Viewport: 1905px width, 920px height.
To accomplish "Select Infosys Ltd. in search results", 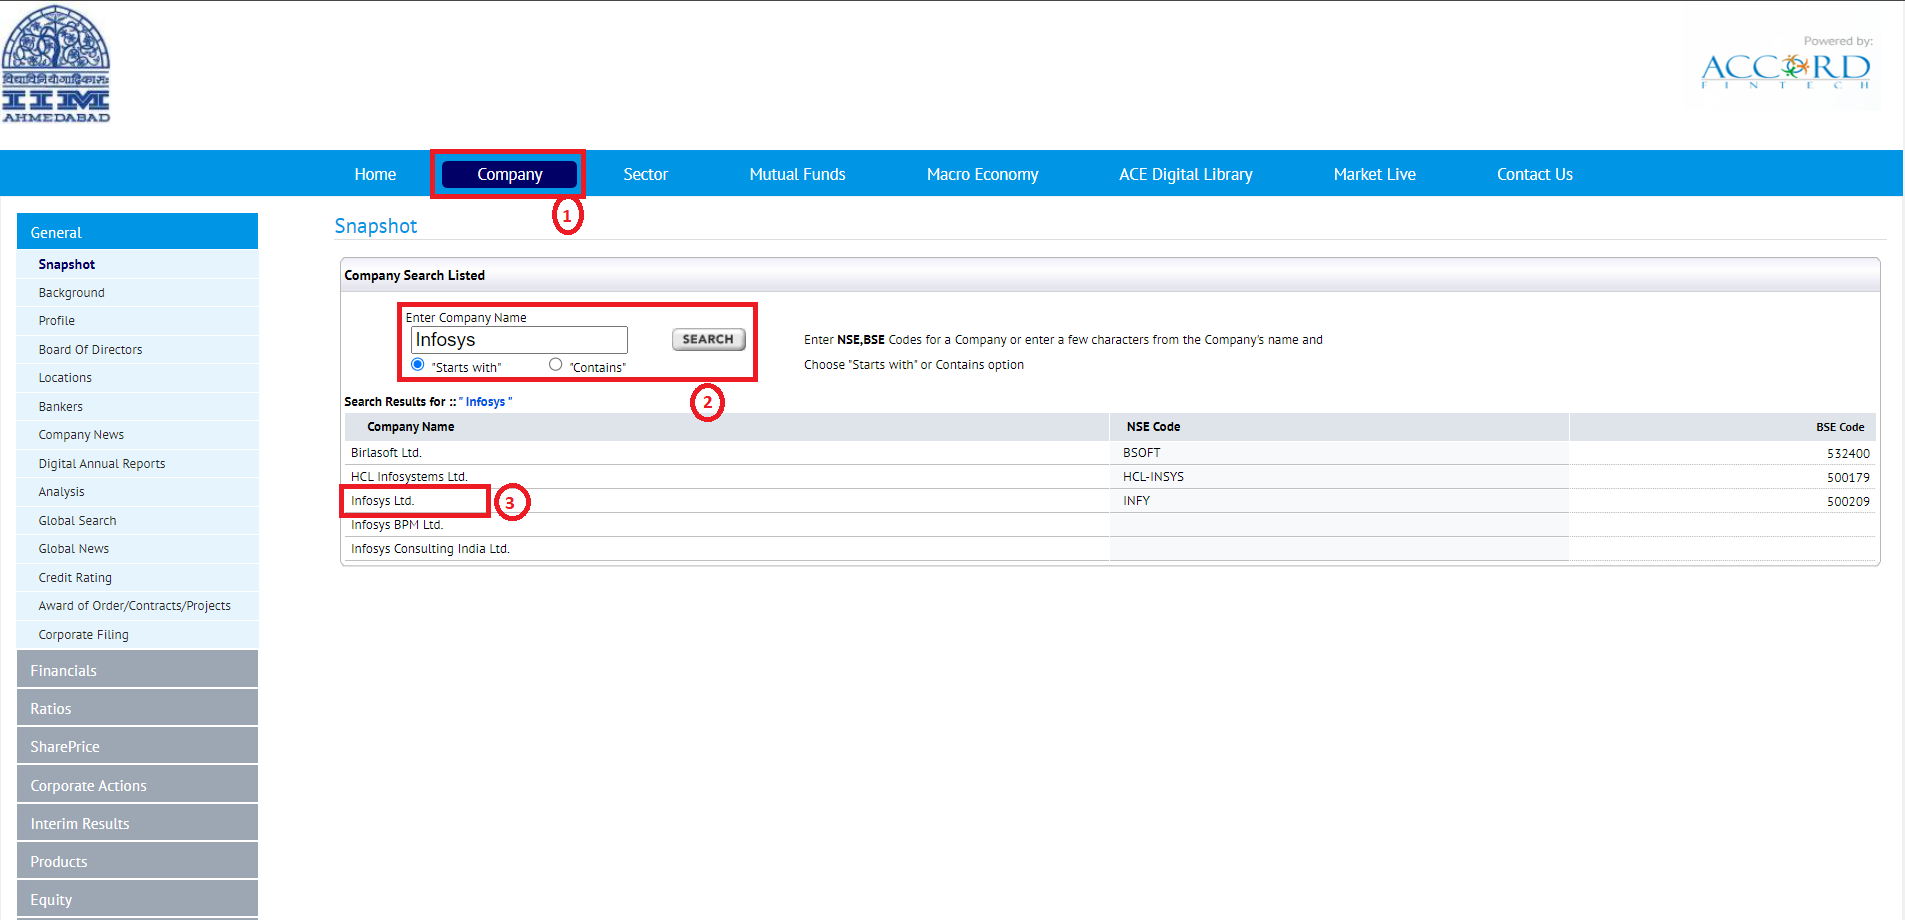I will [x=382, y=501].
